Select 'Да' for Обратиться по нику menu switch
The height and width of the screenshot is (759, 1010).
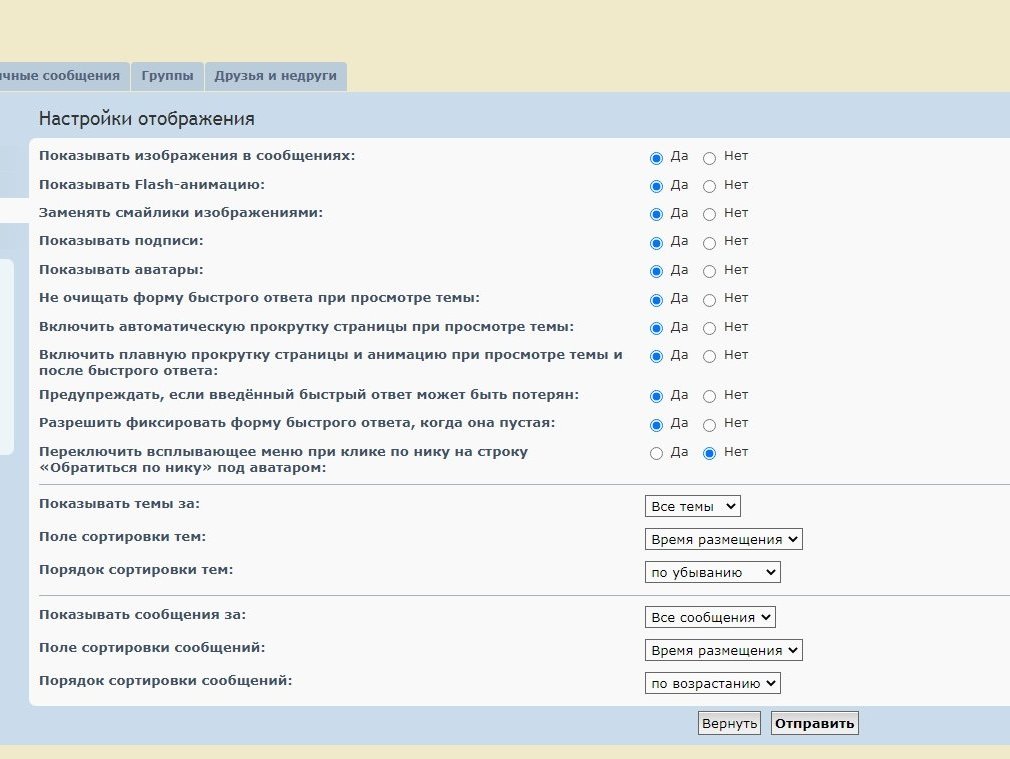[656, 453]
